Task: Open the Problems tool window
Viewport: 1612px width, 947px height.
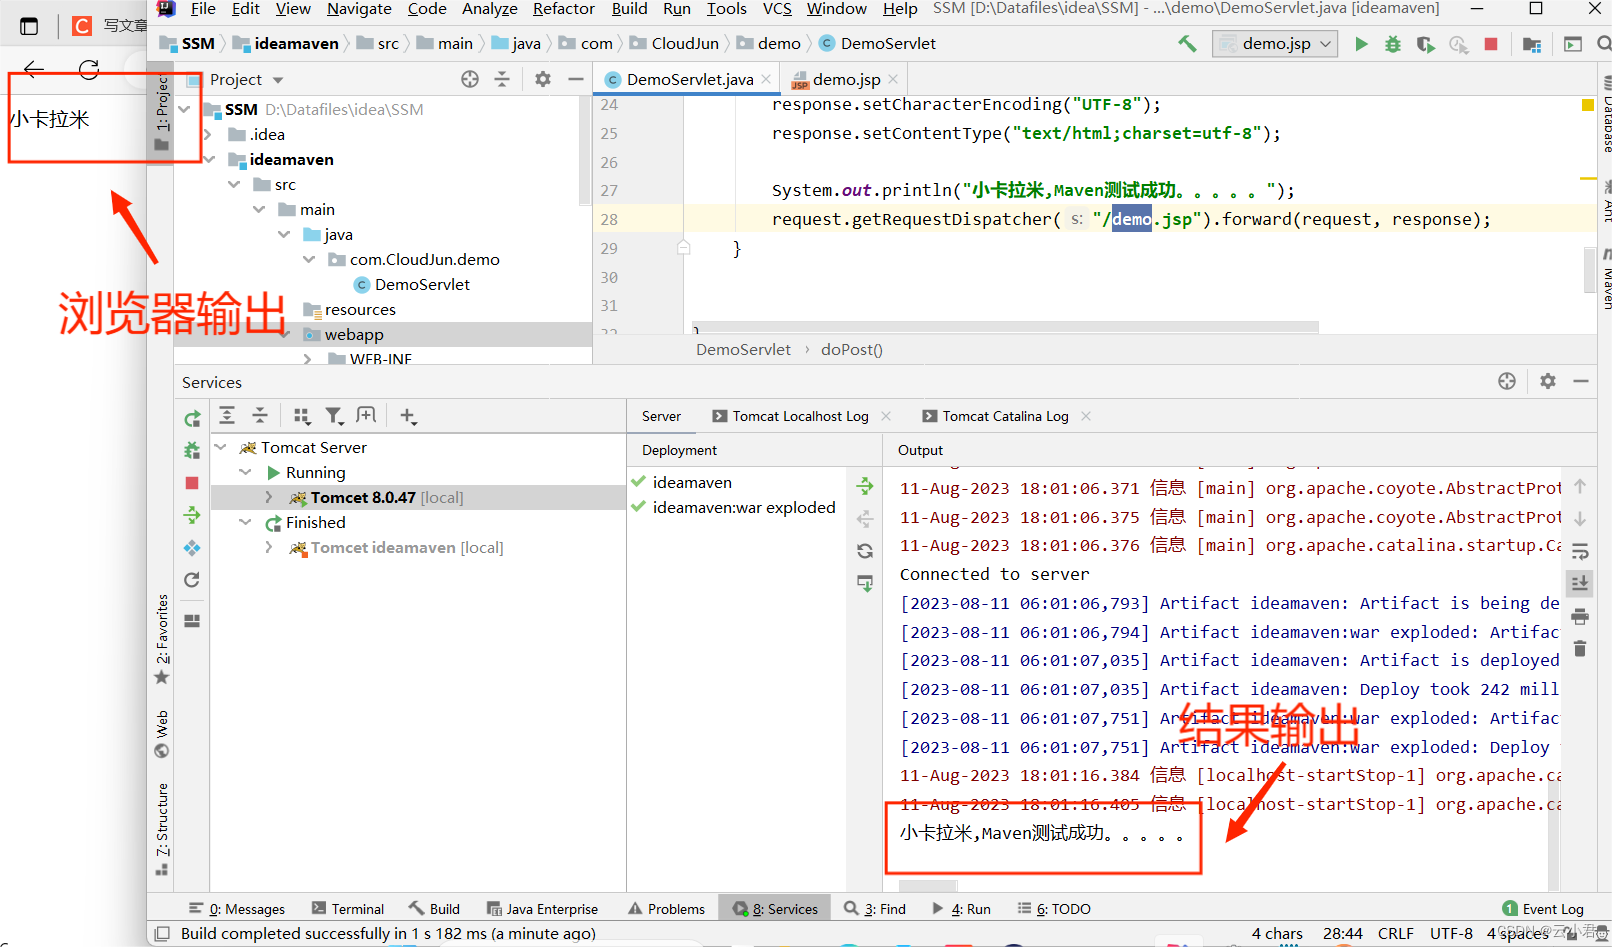Action: point(666,908)
